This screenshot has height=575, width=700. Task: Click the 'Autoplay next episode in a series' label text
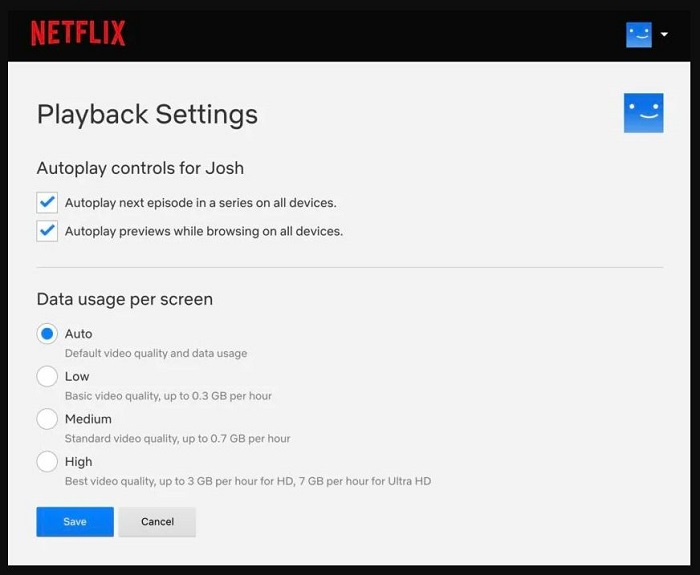pos(200,203)
